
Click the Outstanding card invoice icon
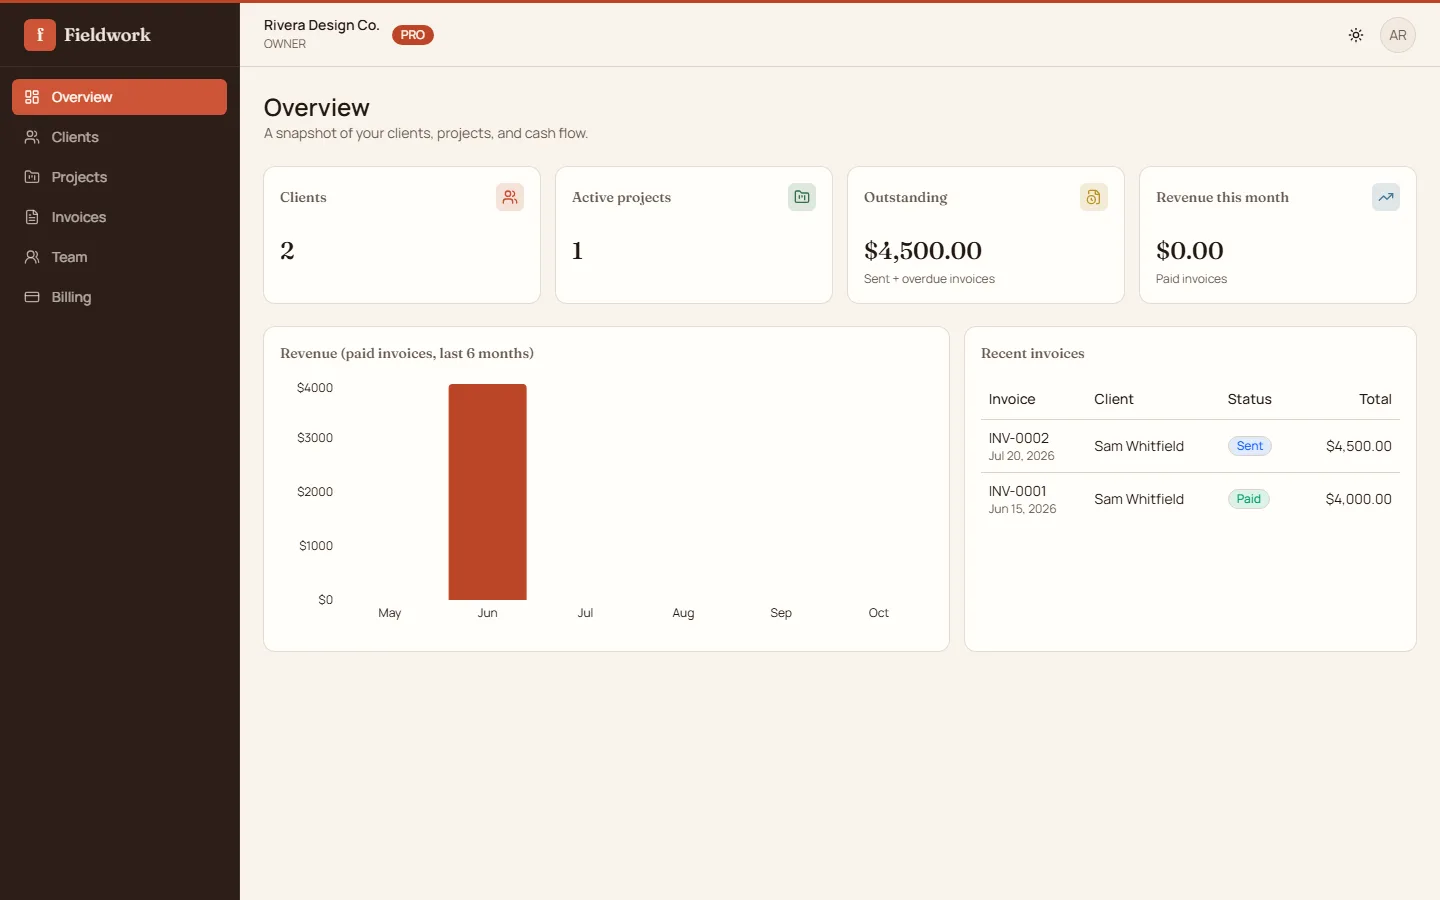point(1094,197)
